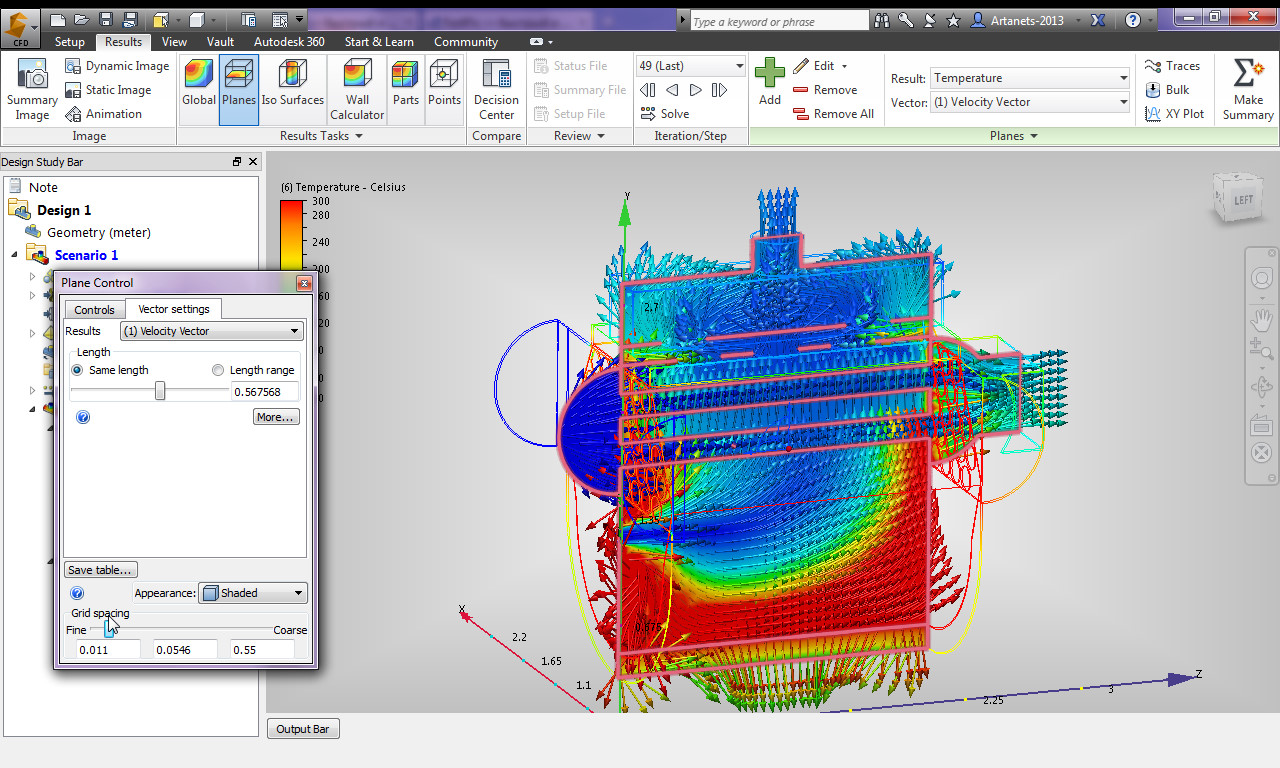Click the star favorites icon in title bar
This screenshot has width=1280, height=768.
click(x=953, y=20)
